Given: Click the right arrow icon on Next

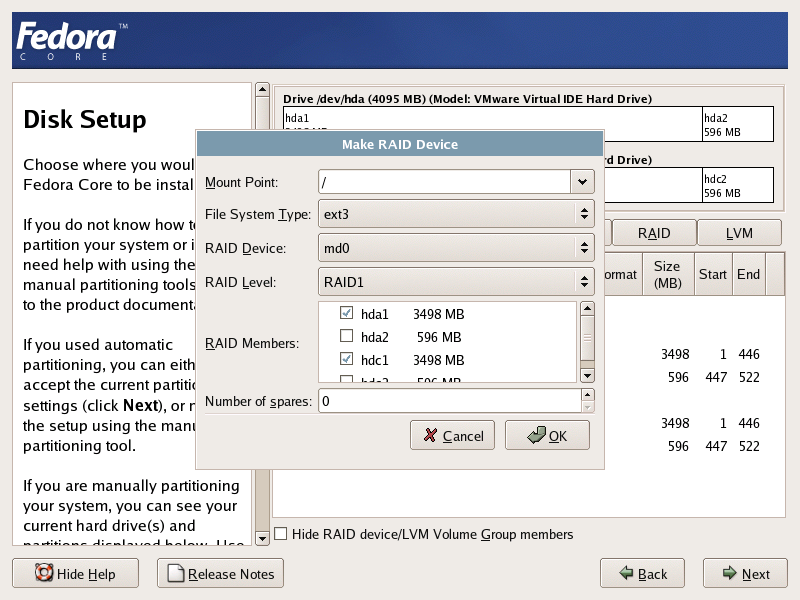Looking at the screenshot, I should click(x=730, y=573).
